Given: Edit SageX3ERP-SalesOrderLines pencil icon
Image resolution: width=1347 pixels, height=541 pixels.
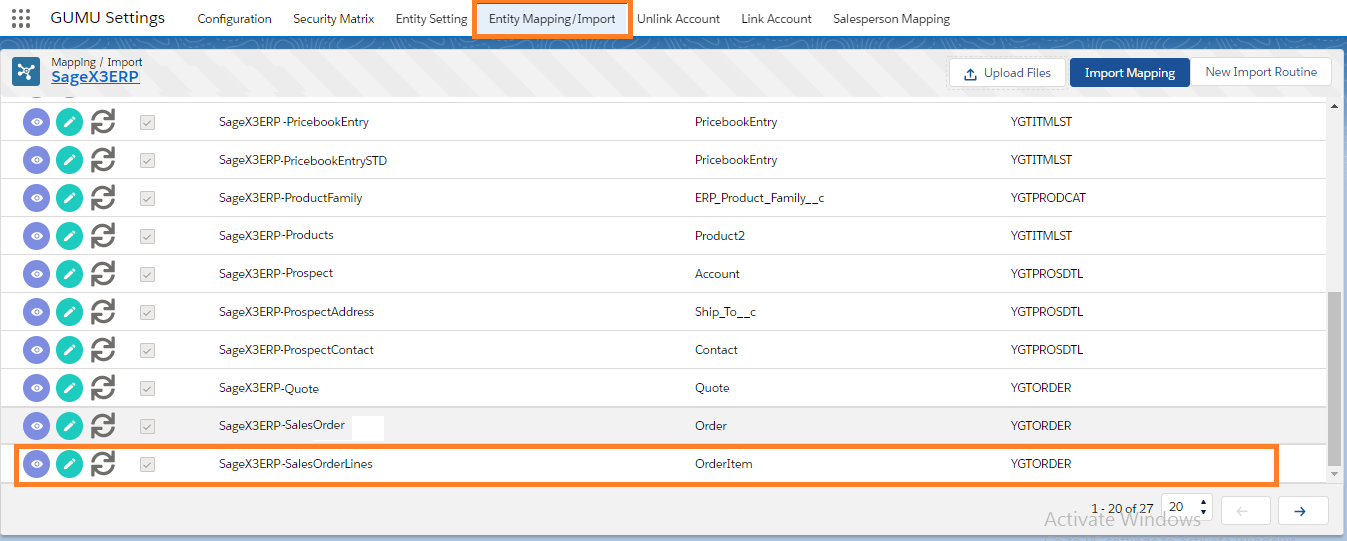Looking at the screenshot, I should click(x=69, y=464).
